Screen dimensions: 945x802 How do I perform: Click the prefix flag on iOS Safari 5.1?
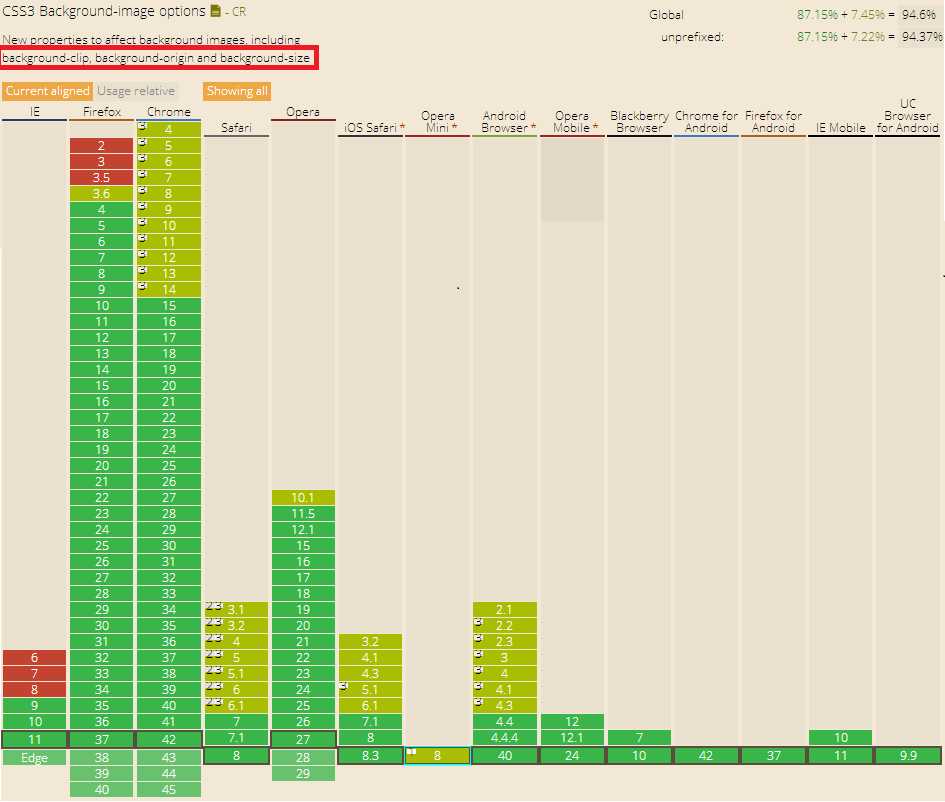point(344,686)
